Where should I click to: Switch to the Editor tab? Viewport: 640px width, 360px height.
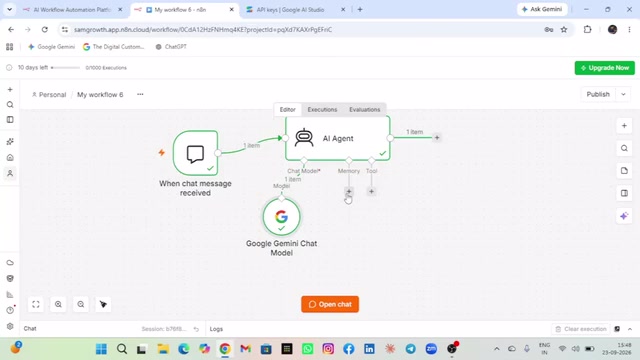pyautogui.click(x=287, y=109)
